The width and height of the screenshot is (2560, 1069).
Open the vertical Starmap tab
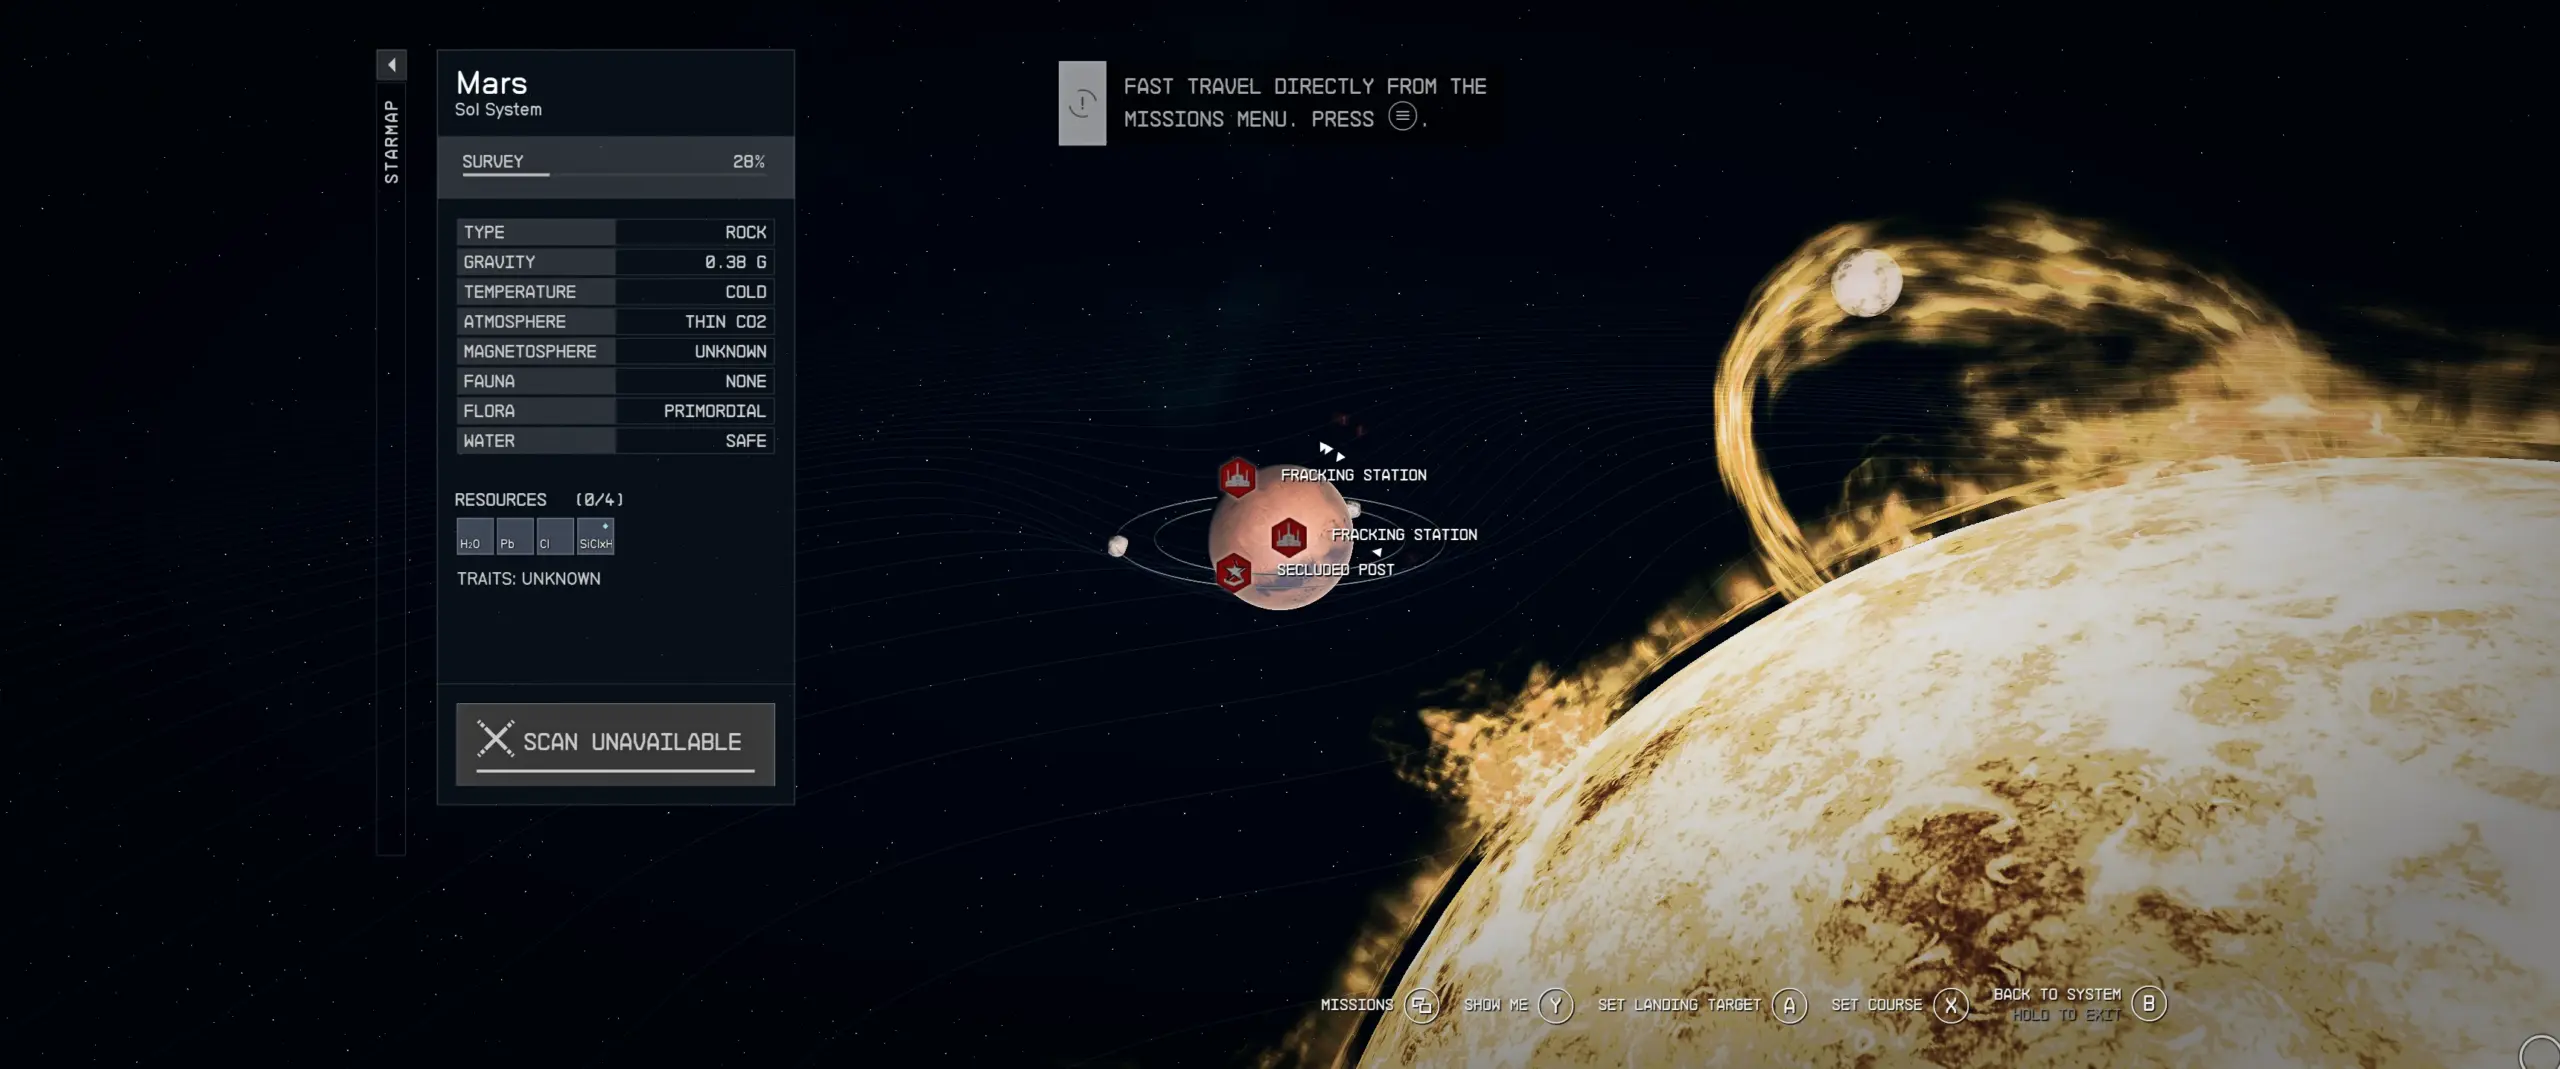tap(391, 141)
